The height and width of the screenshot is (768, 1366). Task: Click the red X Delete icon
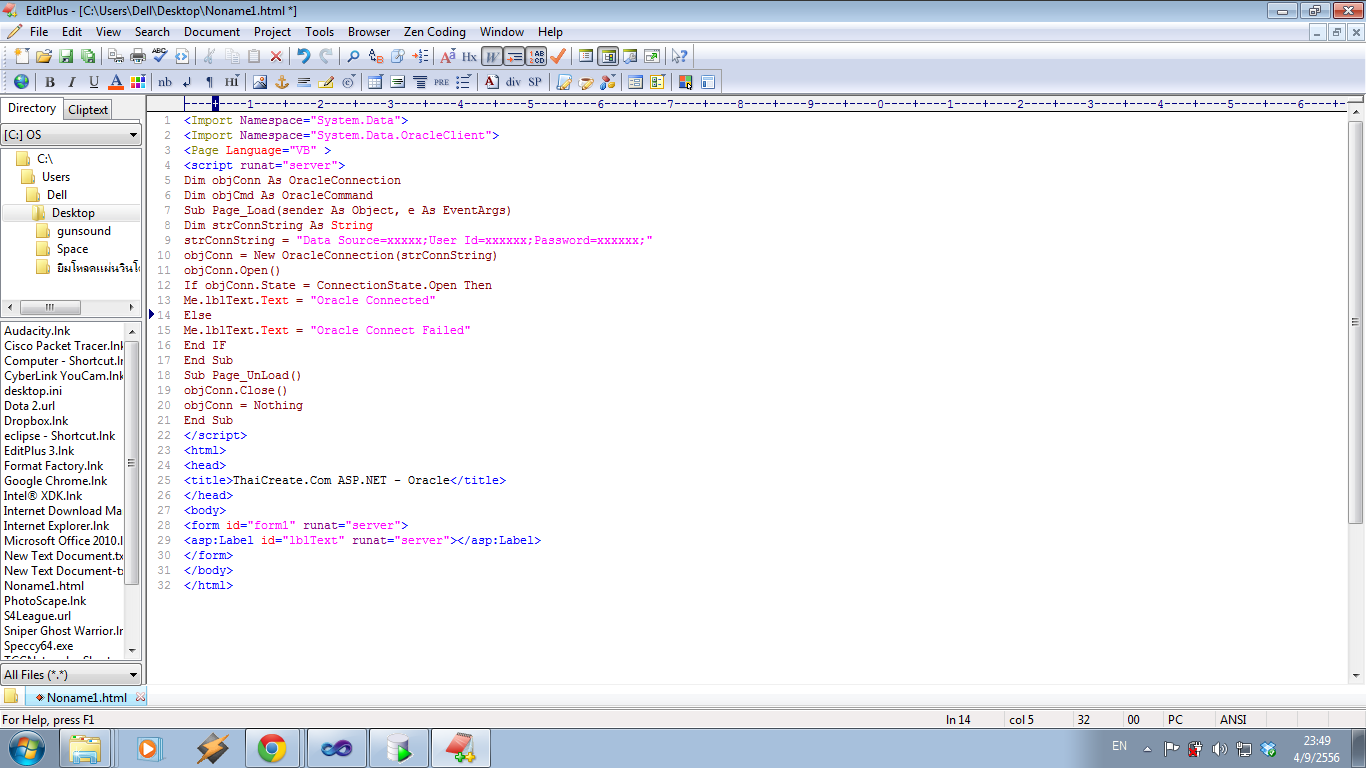tap(276, 56)
